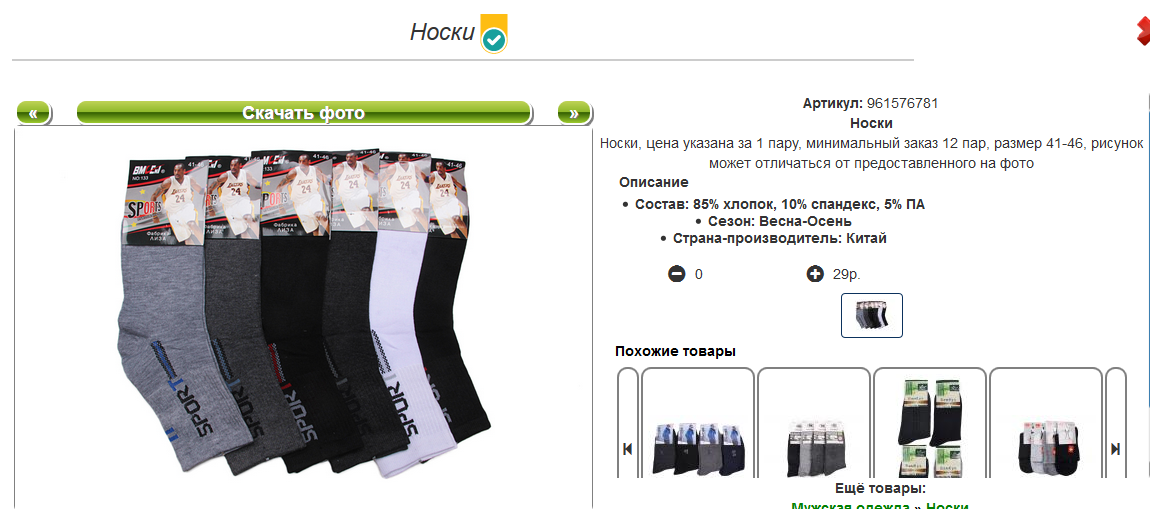Open the Носки category link at bottom
This screenshot has height=509, width=1150.
[948, 505]
